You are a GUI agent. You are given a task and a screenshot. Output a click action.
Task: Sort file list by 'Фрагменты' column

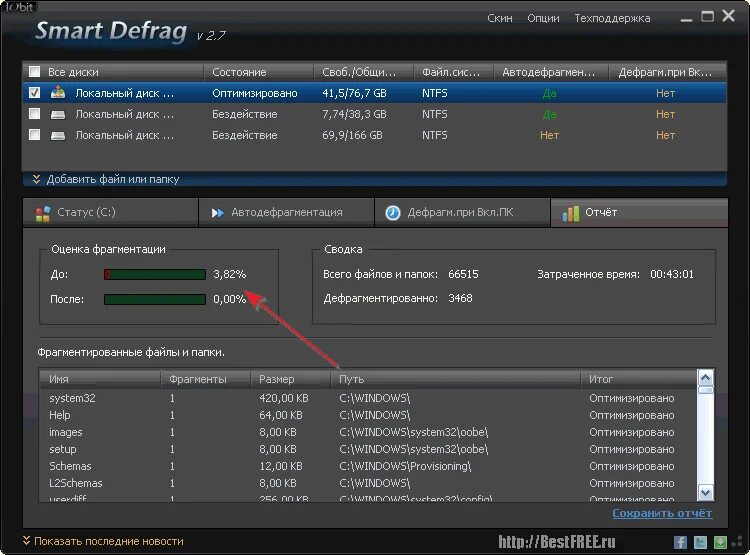206,379
